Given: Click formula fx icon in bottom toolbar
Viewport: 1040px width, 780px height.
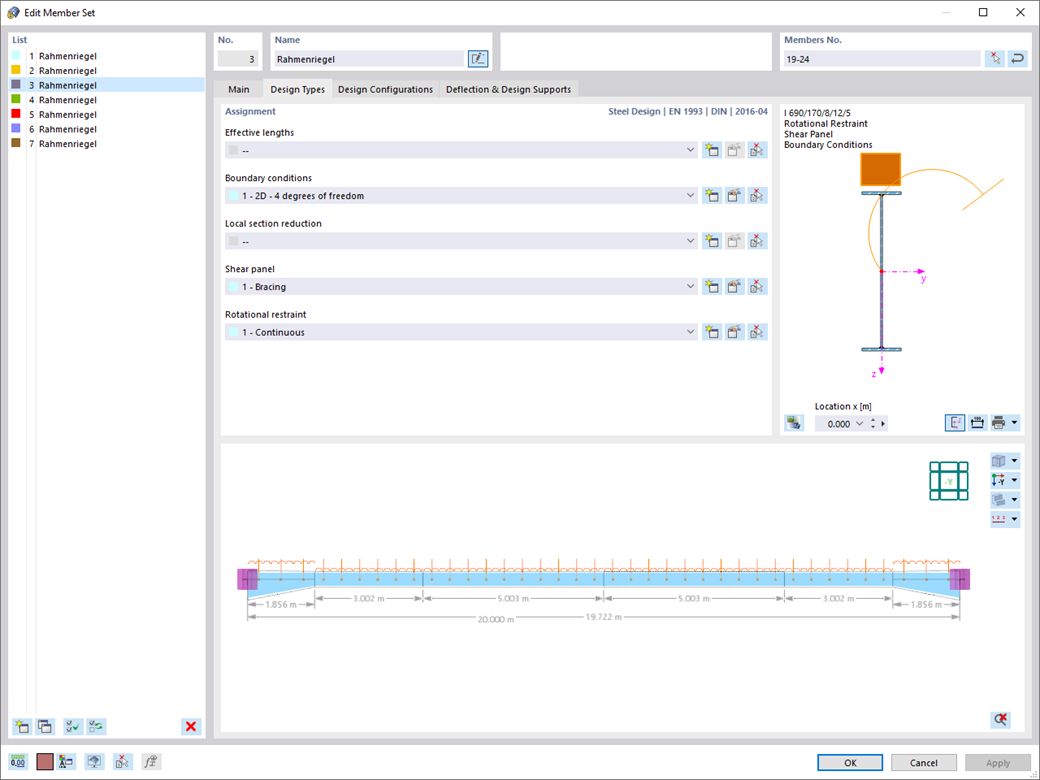Looking at the screenshot, I should pyautogui.click(x=151, y=761).
